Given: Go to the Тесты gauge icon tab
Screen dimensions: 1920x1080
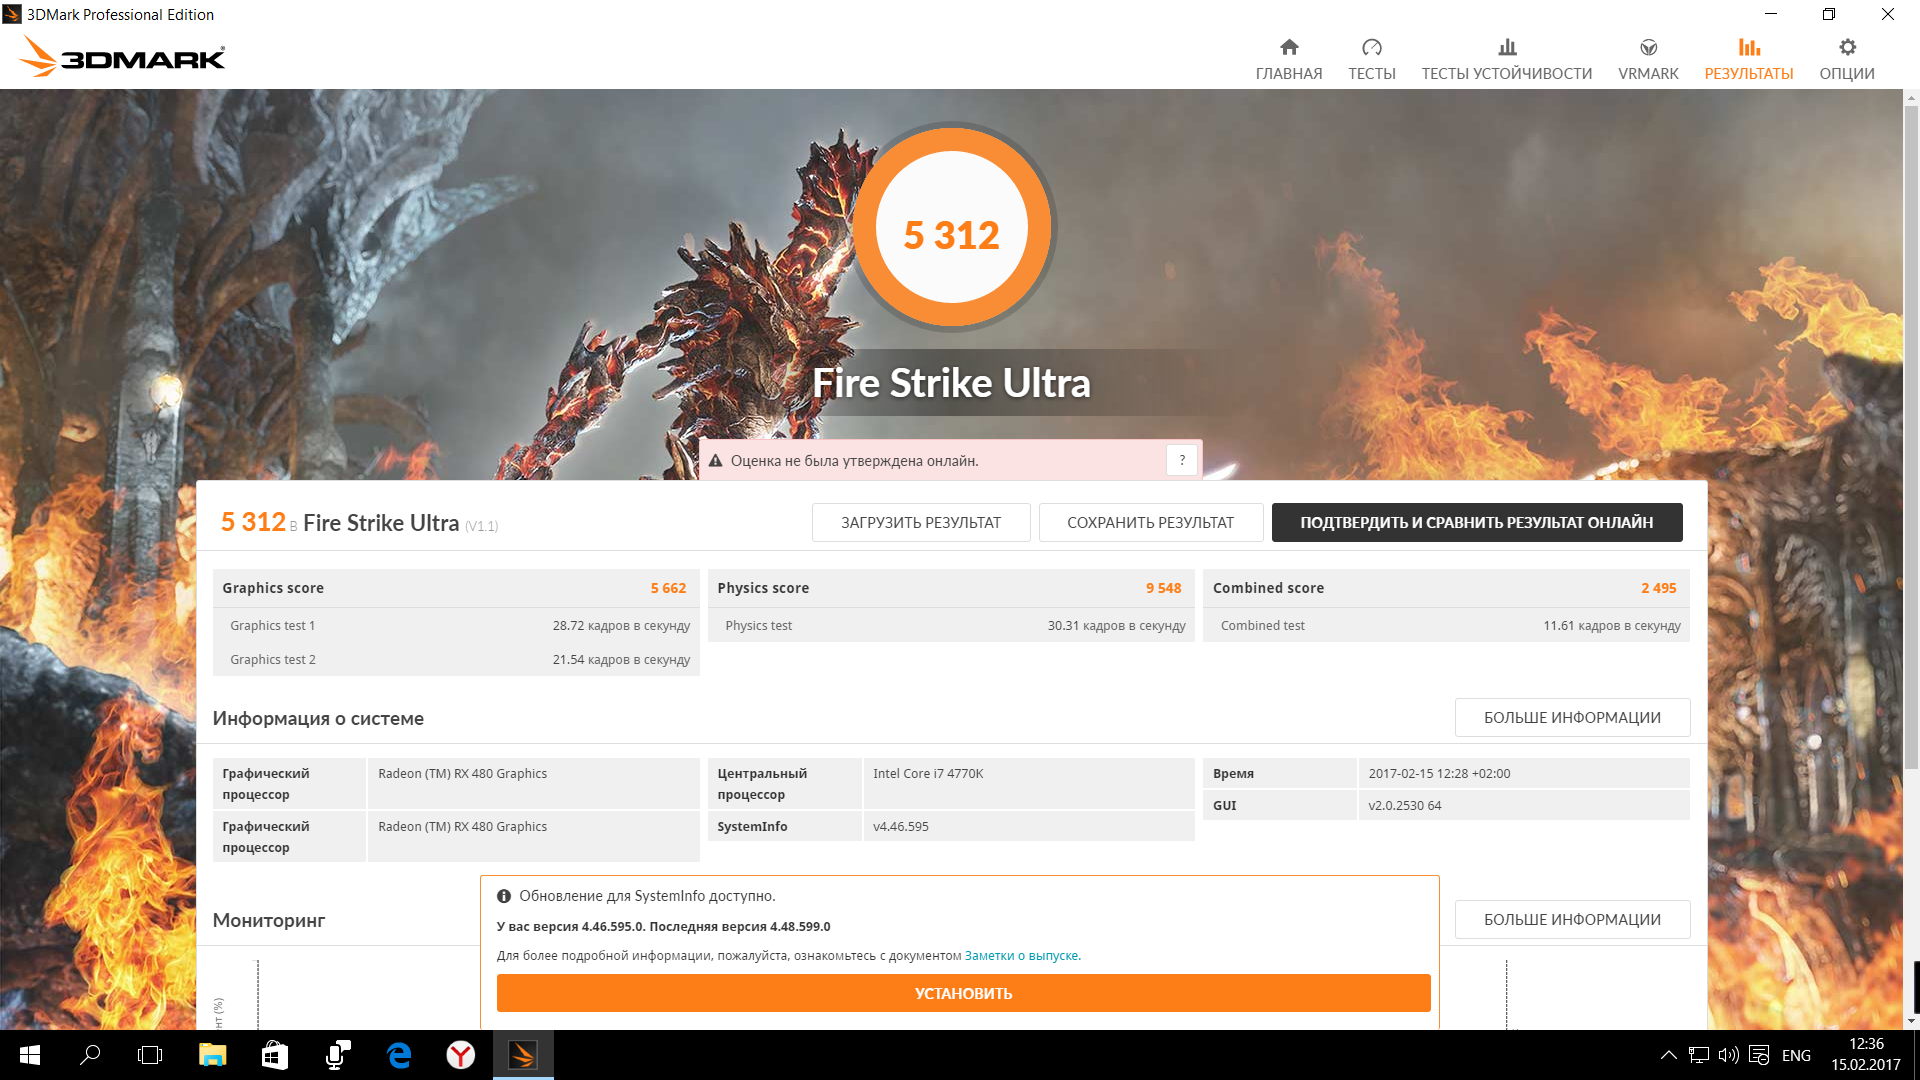Looking at the screenshot, I should tap(1371, 60).
